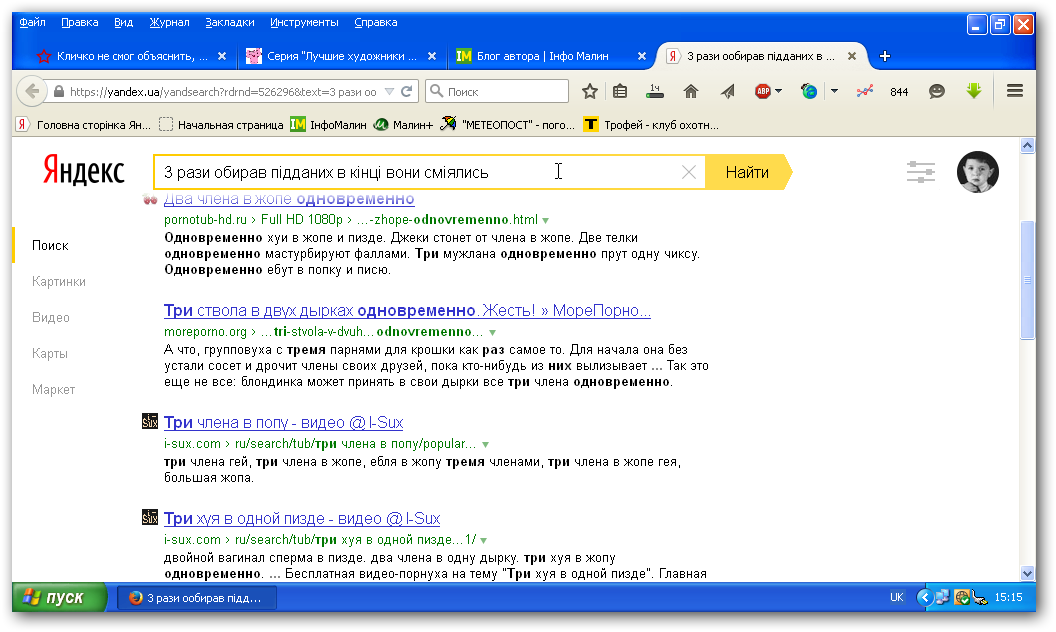This screenshot has height=632, width=1056.
Task: Select Видео in the Yandex sidebar
Action: (51, 317)
